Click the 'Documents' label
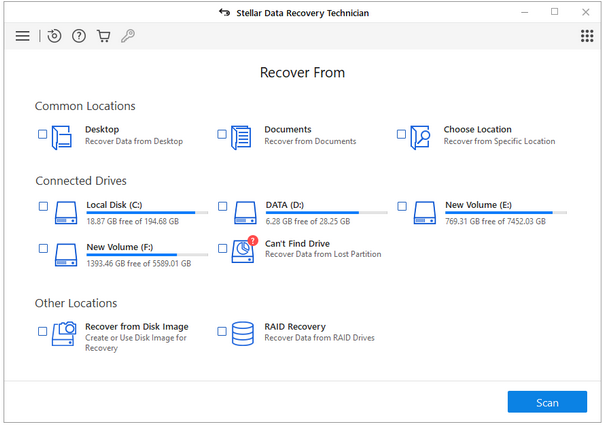The width and height of the screenshot is (602, 425). click(288, 129)
